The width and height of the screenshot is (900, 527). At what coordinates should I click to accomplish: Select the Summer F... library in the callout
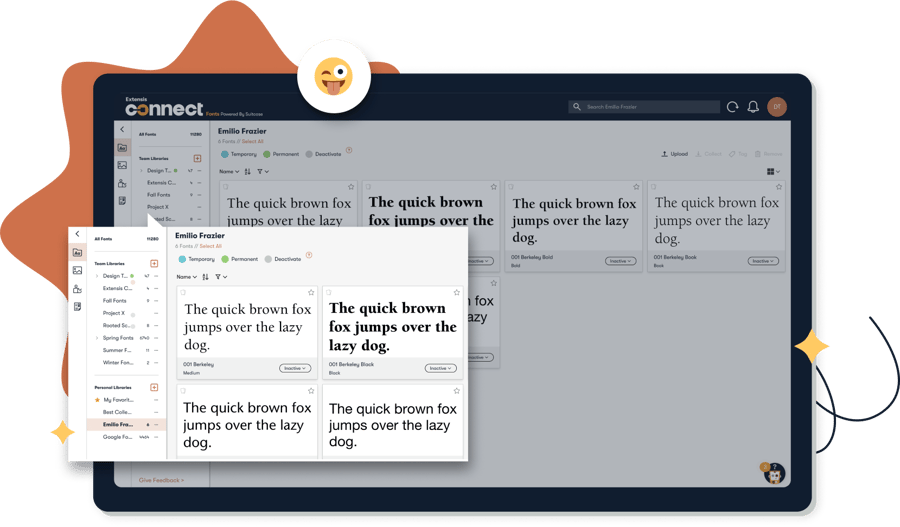117,350
